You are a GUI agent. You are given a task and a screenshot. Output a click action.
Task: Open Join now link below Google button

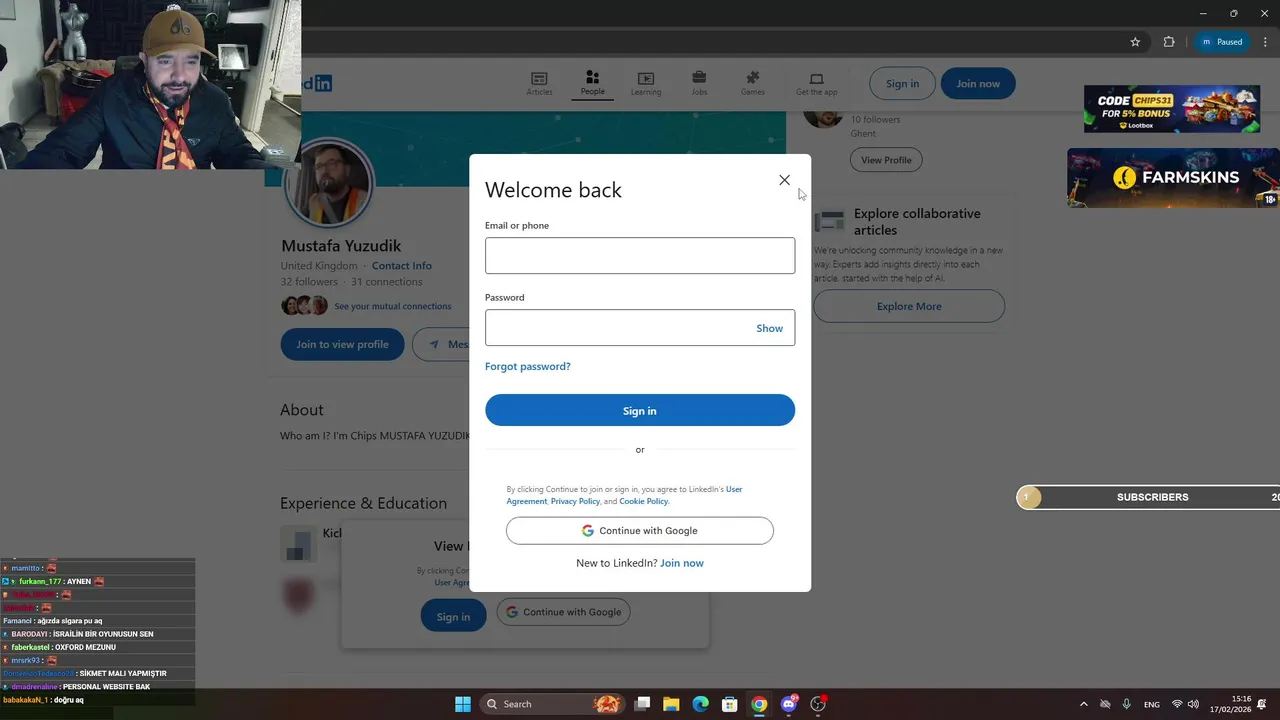(x=682, y=563)
